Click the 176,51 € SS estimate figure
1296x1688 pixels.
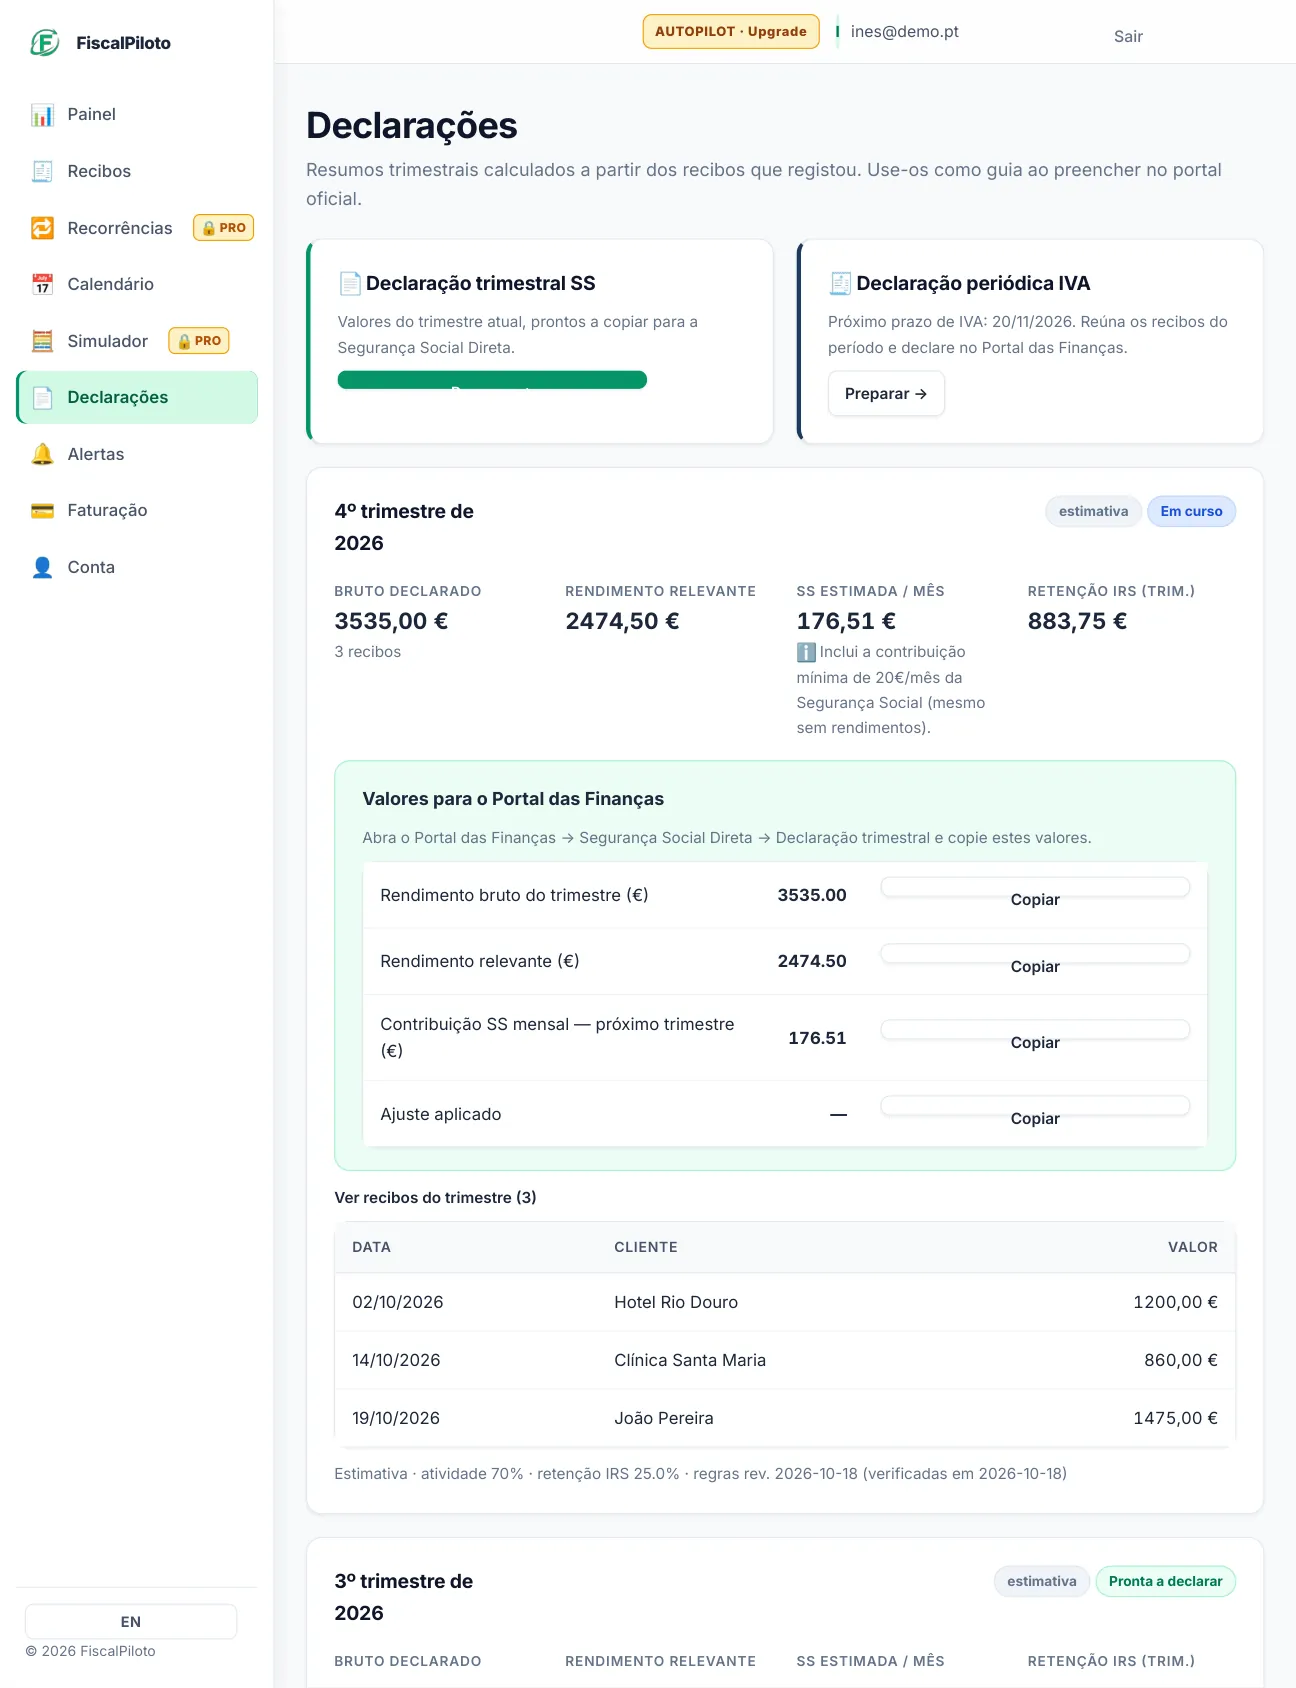pyautogui.click(x=846, y=621)
